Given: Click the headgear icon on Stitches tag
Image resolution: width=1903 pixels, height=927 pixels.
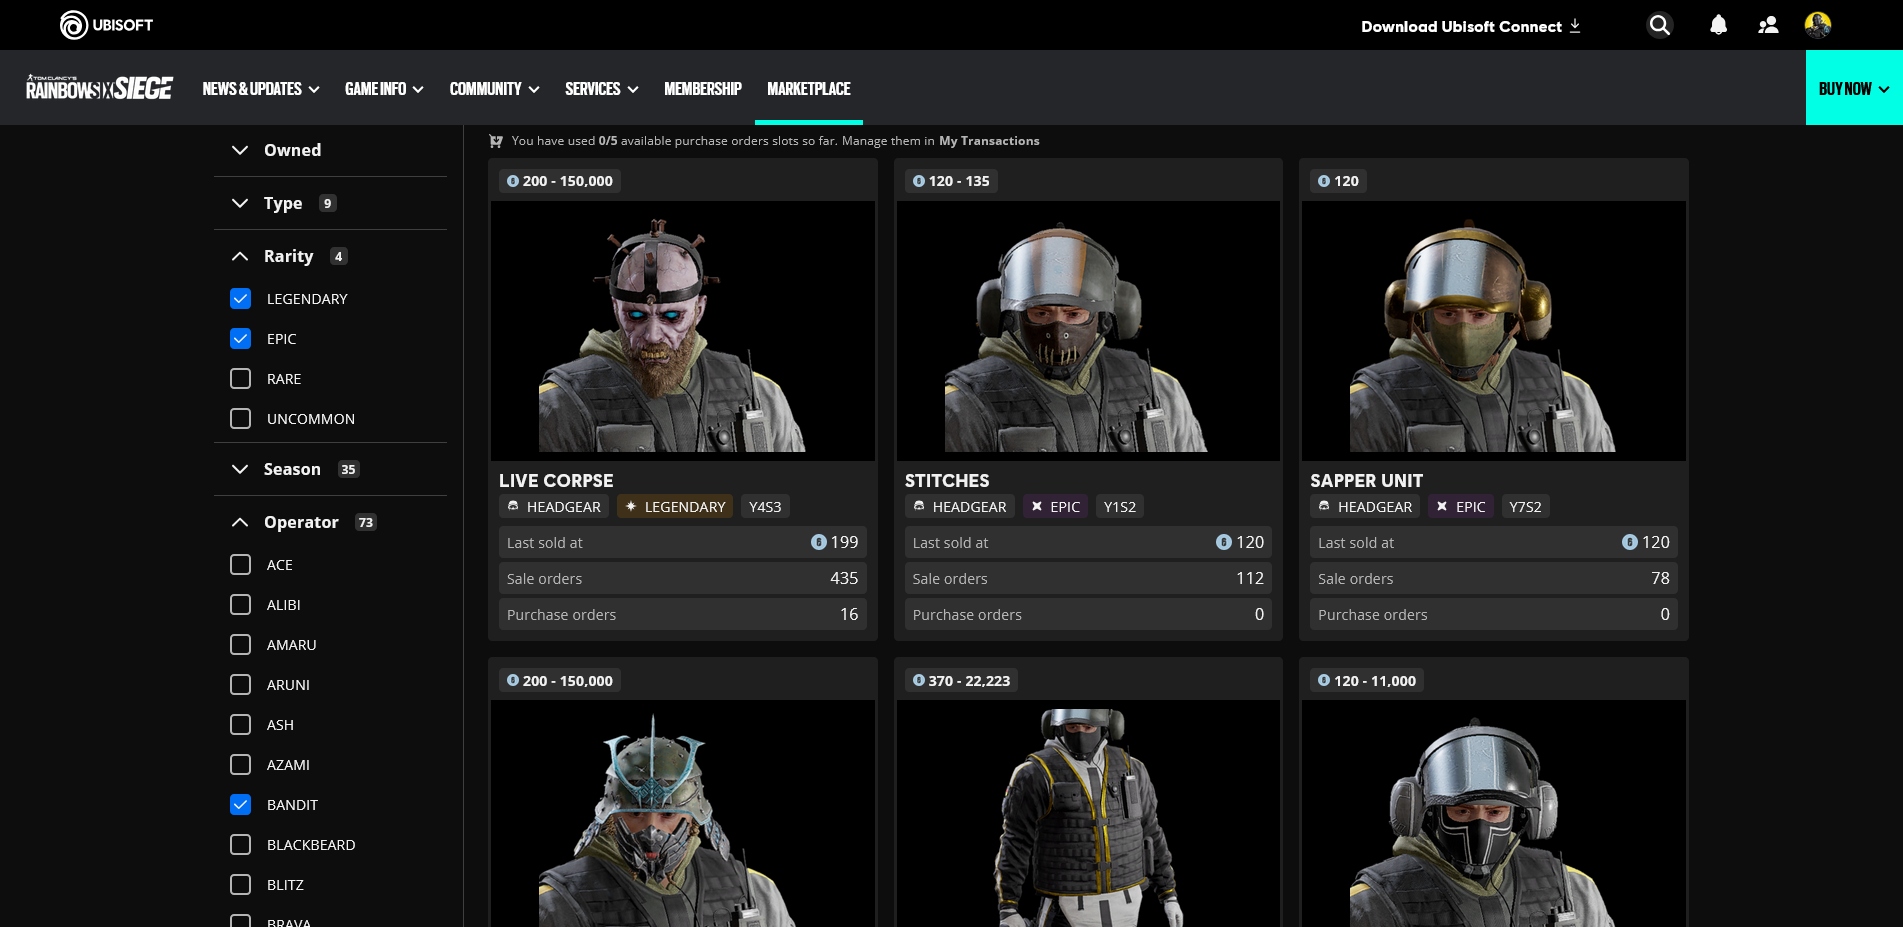Looking at the screenshot, I should click(x=919, y=506).
